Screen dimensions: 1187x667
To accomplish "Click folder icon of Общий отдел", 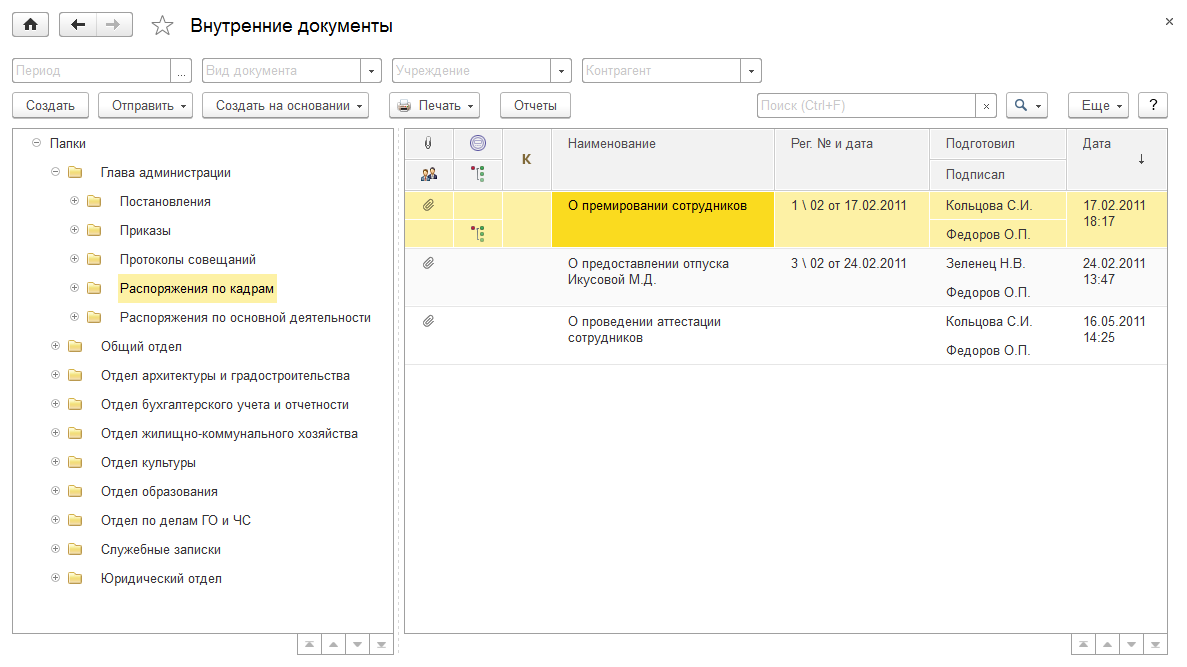I will point(75,346).
